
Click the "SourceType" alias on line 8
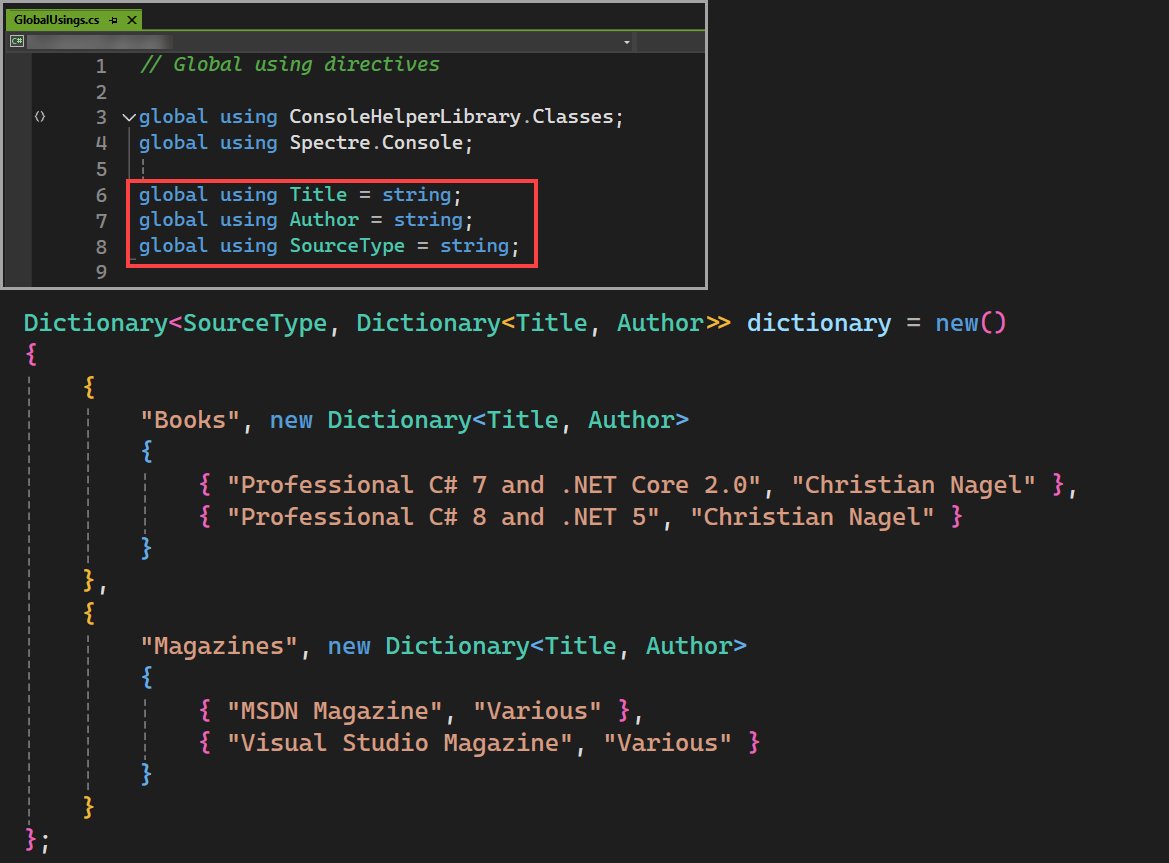[347, 246]
